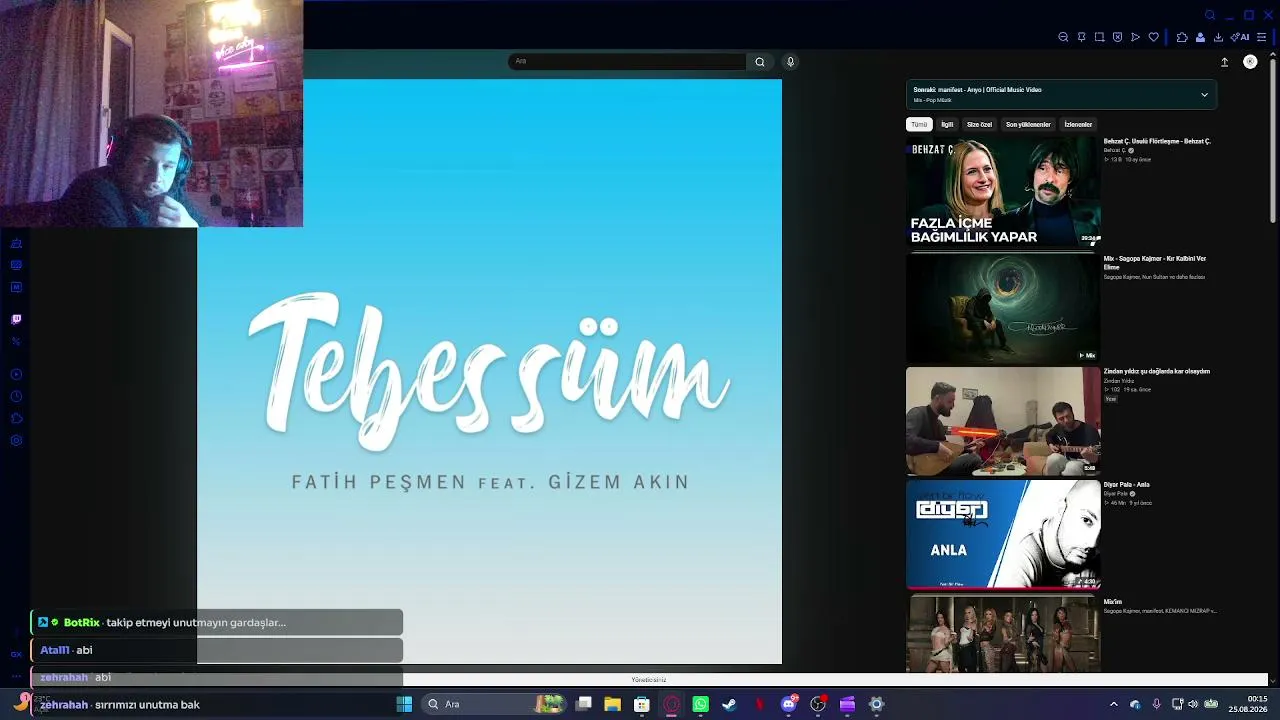Viewport: 1280px width, 720px height.
Task: Open Twitch in the browser sidebar
Action: coord(16,319)
